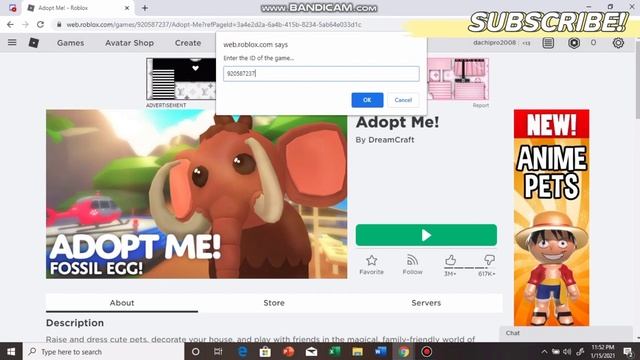Show hidden system tray icons
Viewport: 640px width, 360px height.
(x=544, y=351)
